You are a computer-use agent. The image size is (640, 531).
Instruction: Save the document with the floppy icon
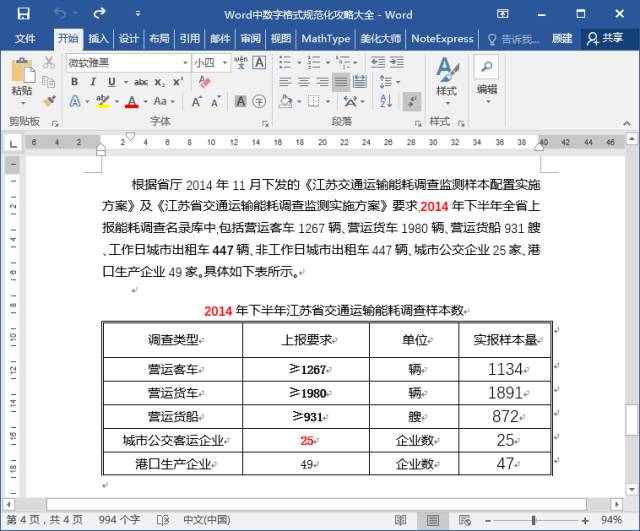tap(23, 13)
